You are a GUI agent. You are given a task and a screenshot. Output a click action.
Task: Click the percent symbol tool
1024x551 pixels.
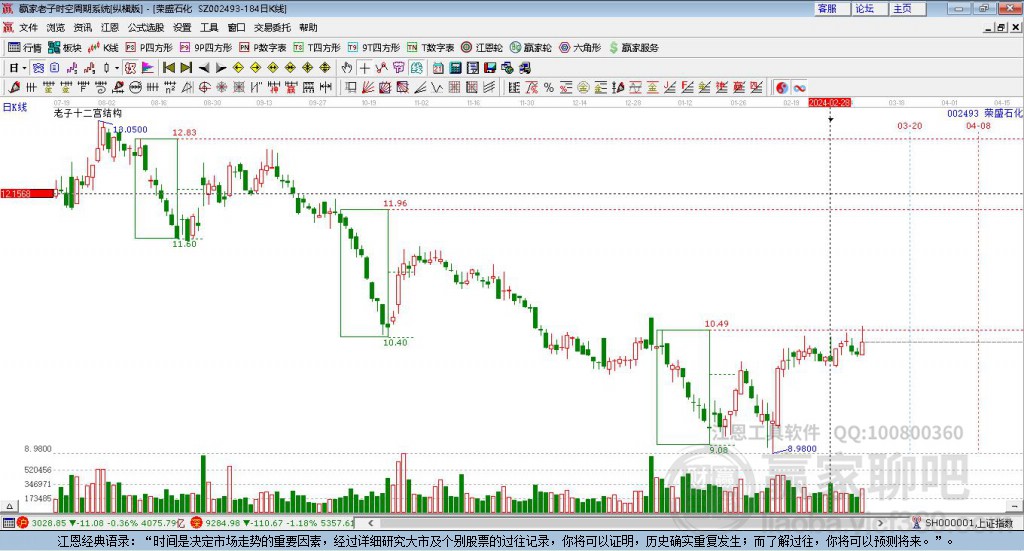[549, 87]
